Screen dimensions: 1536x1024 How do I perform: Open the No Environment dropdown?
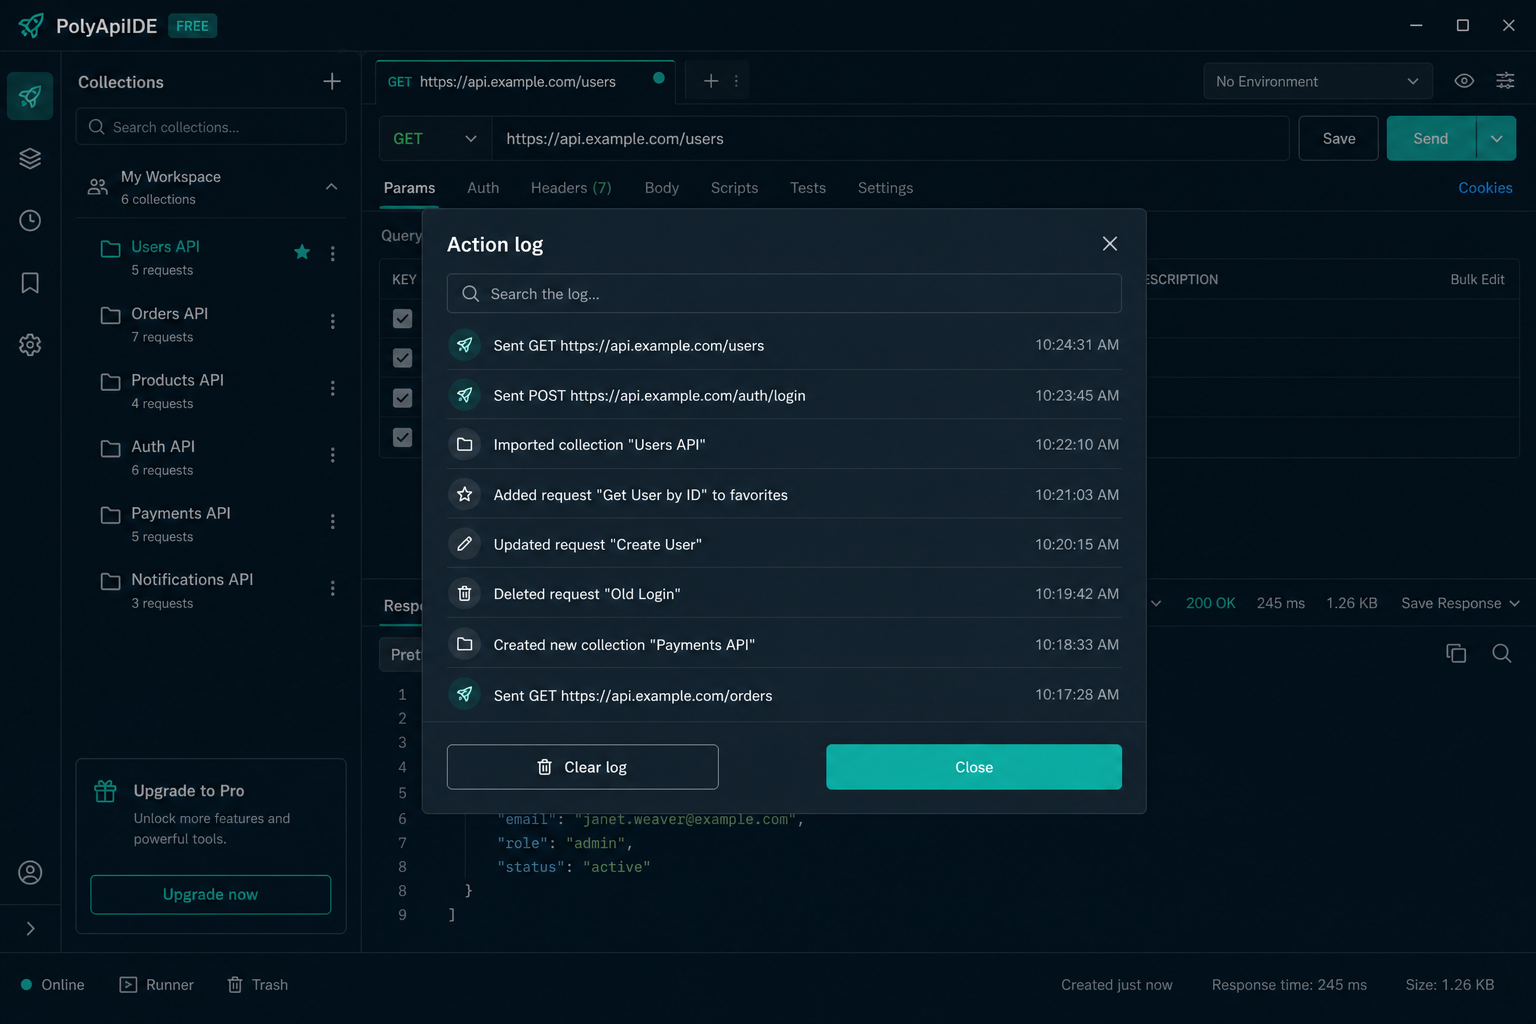point(1318,81)
